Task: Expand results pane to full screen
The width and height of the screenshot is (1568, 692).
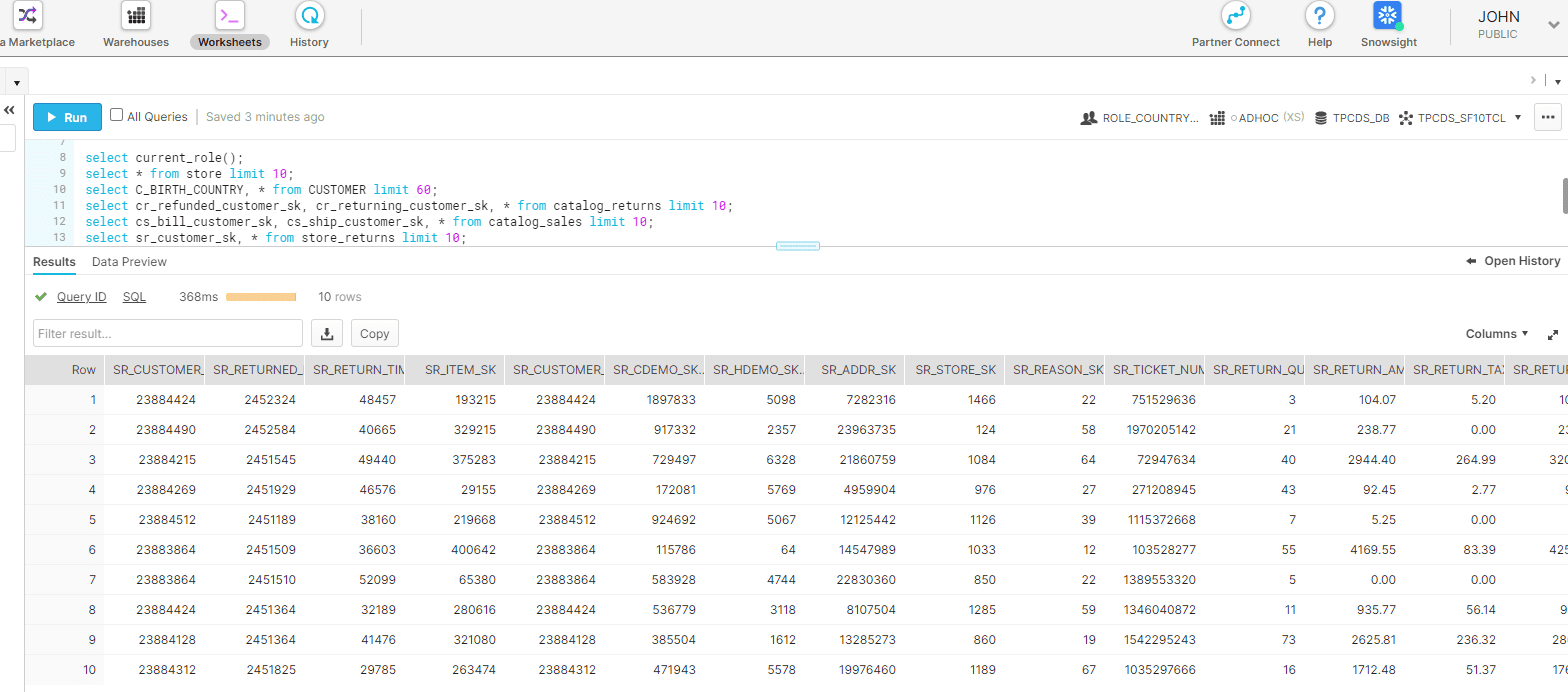Action: [1552, 334]
